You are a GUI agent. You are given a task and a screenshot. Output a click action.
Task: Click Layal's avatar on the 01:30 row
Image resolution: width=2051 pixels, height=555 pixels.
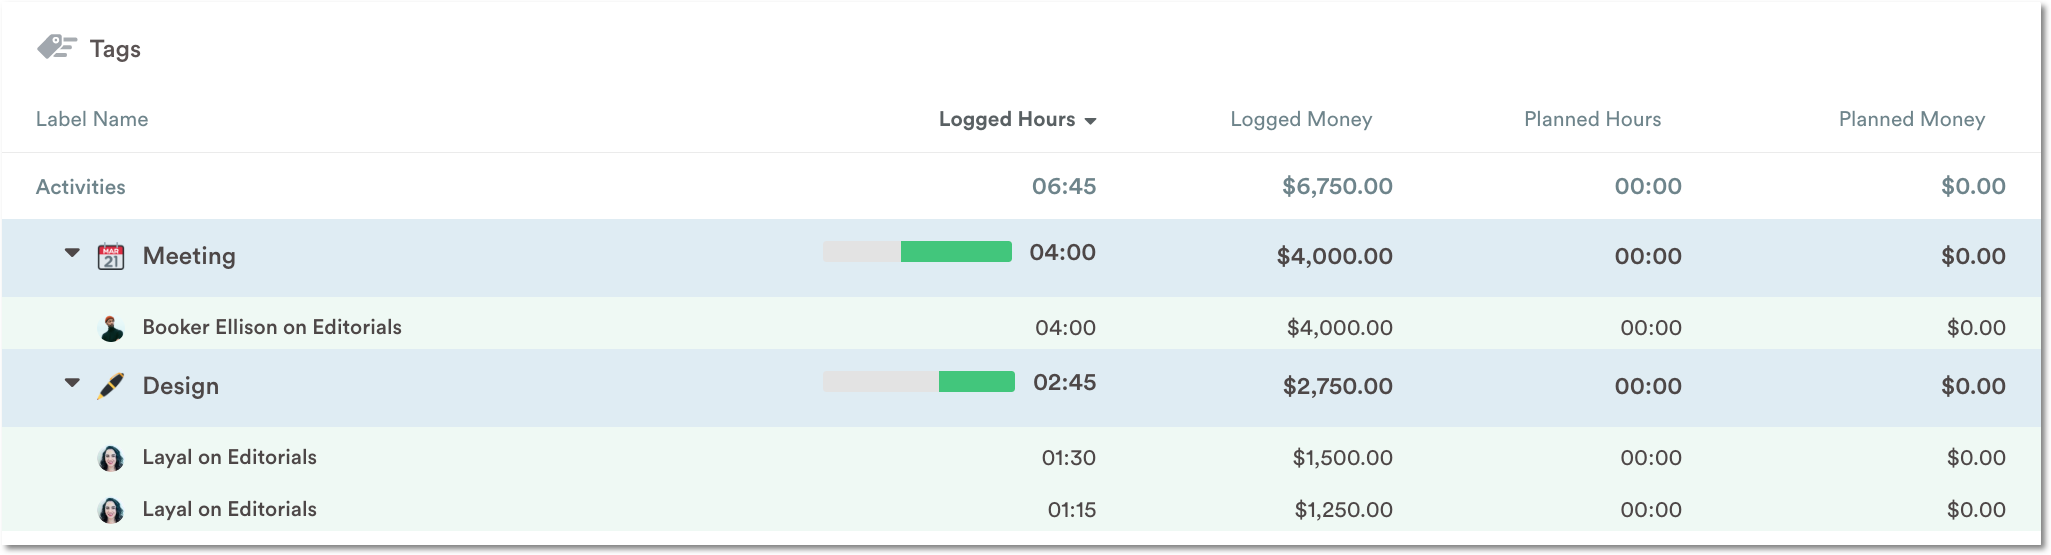click(111, 458)
